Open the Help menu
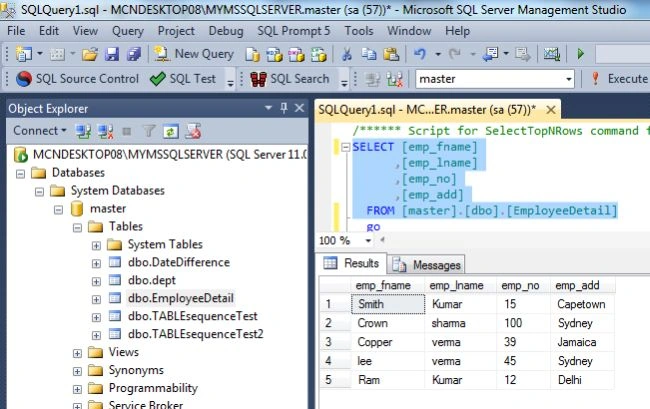The image size is (650, 409). (x=457, y=31)
